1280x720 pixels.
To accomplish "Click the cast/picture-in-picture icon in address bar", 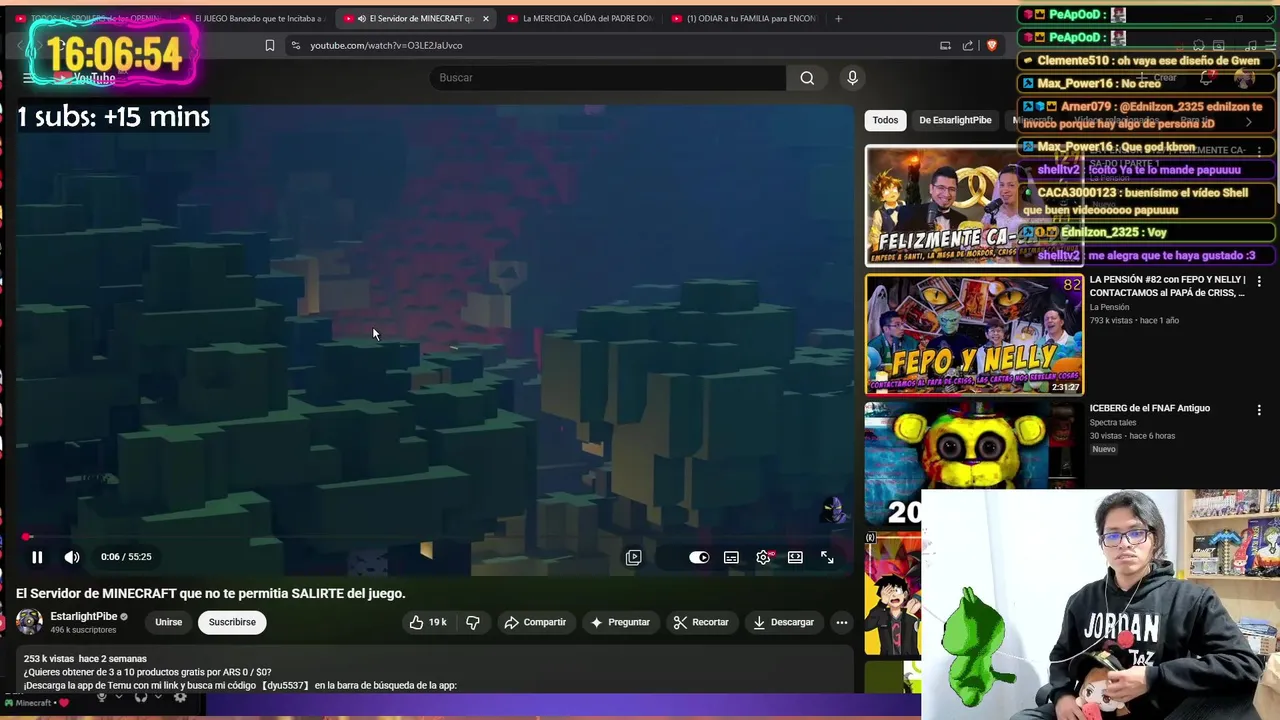I will [x=945, y=45].
